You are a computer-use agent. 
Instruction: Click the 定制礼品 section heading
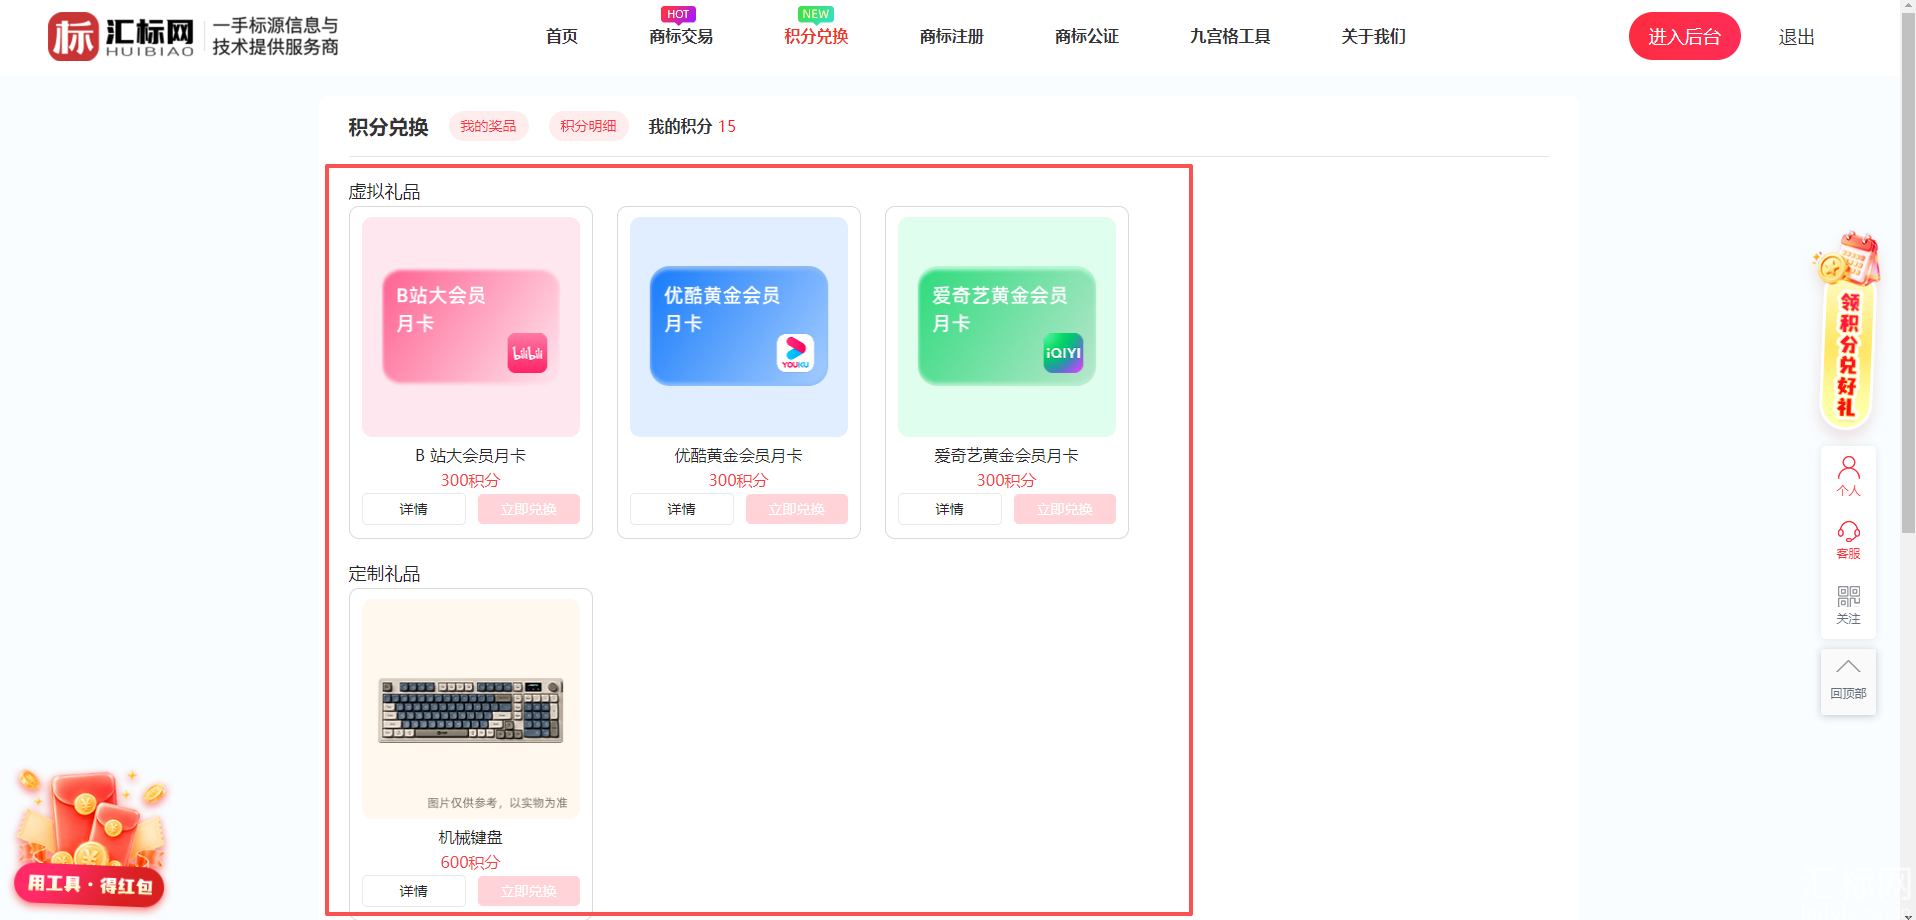[x=384, y=574]
